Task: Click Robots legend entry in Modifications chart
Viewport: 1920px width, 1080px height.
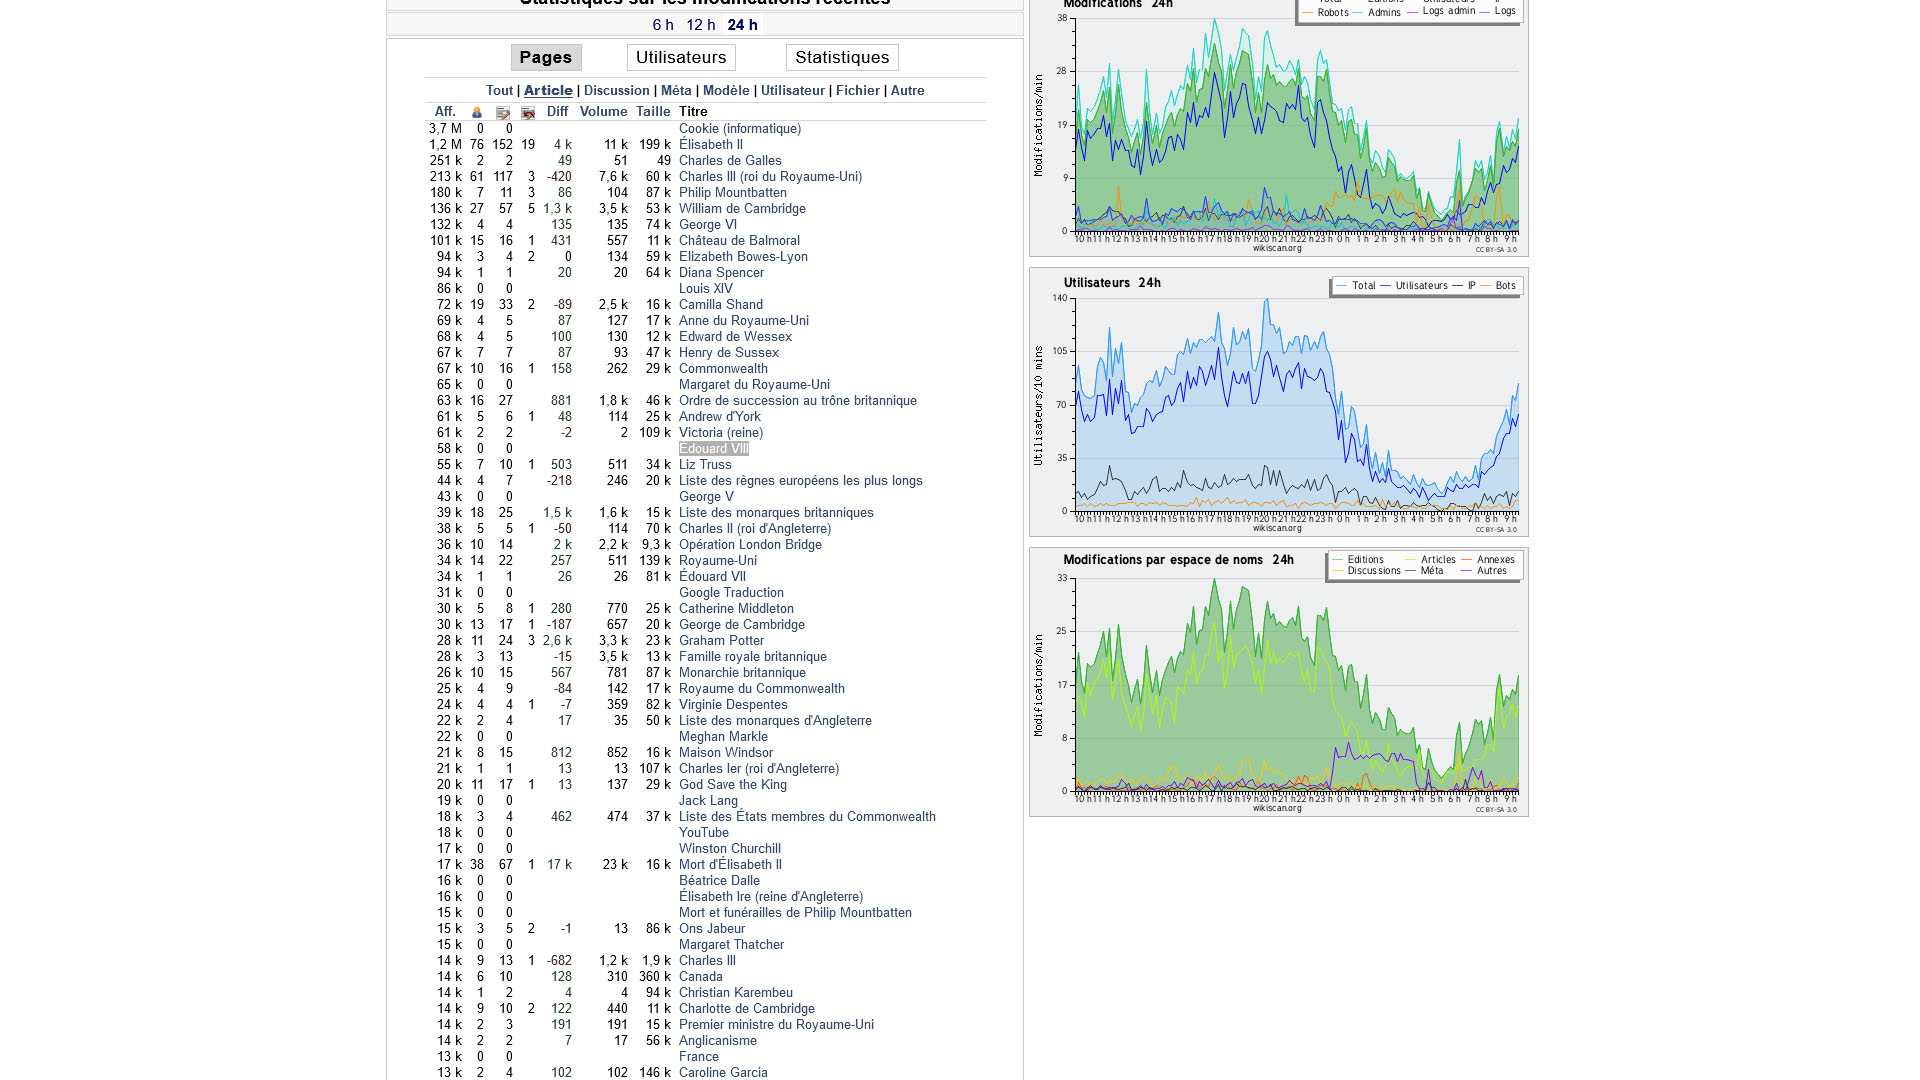Action: click(x=1325, y=13)
